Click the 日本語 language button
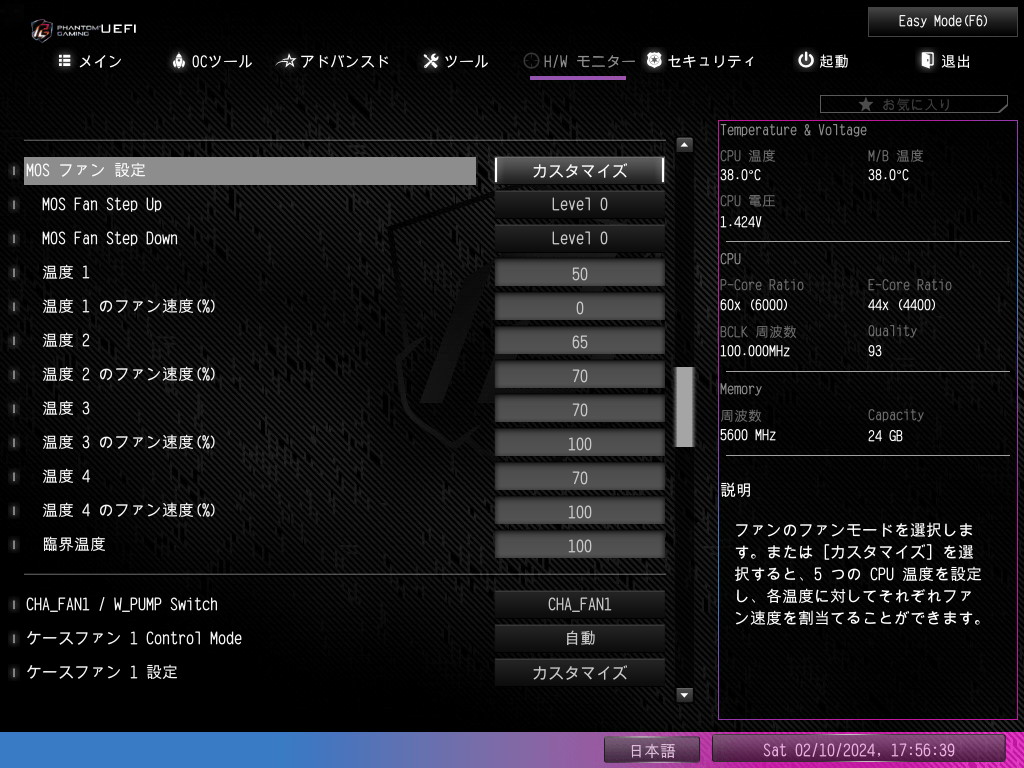 coord(652,750)
